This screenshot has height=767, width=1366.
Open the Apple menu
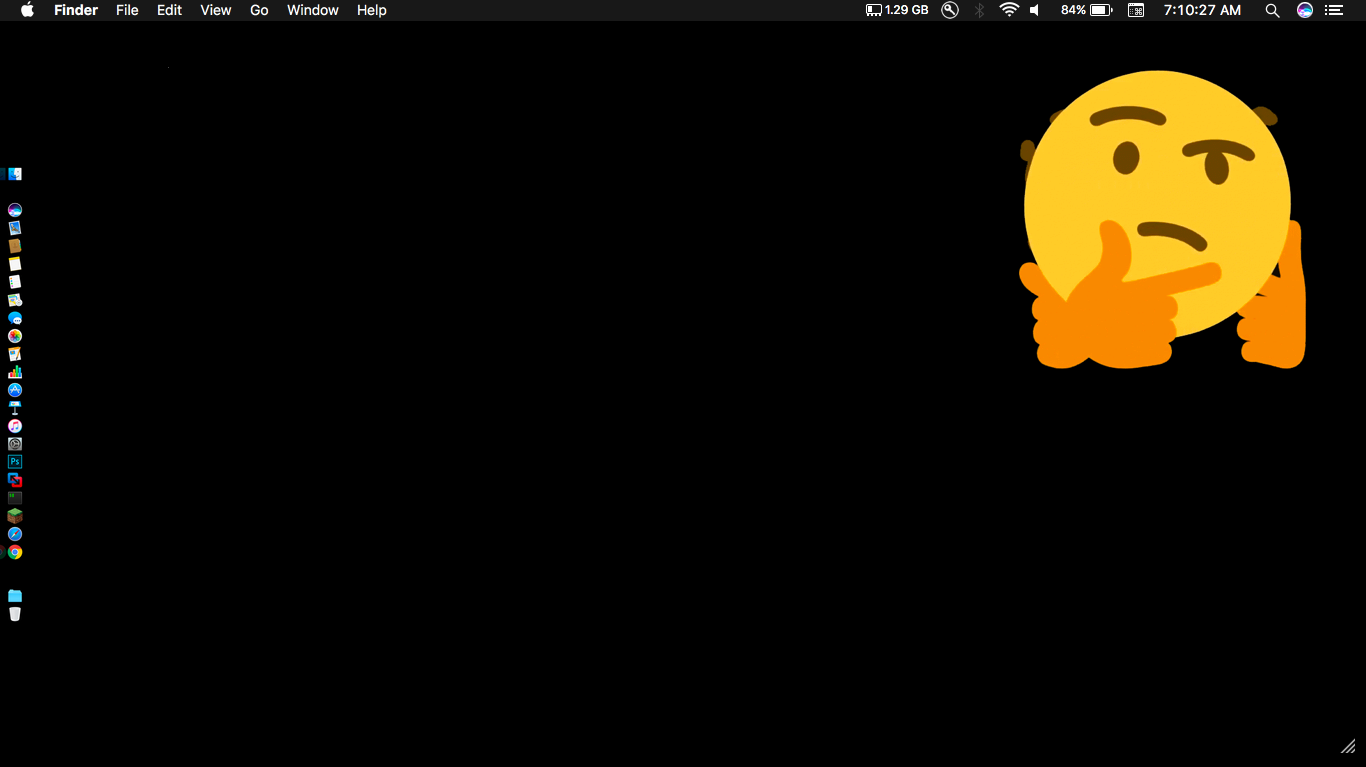pos(27,10)
